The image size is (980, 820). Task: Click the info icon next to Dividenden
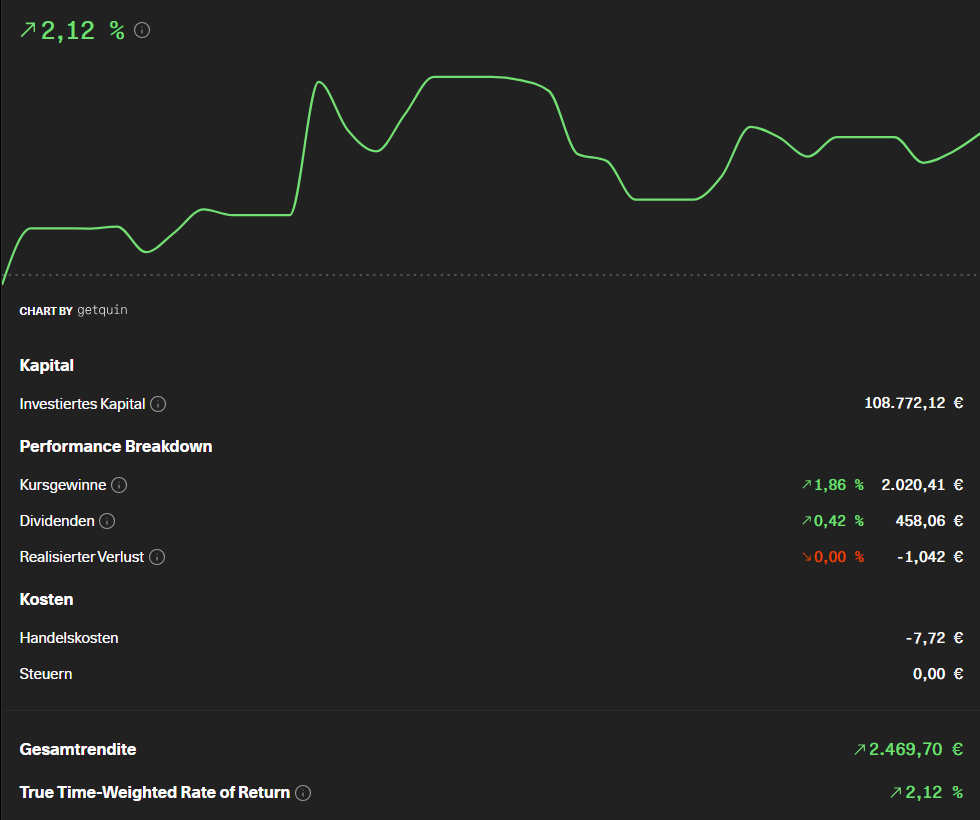point(107,521)
